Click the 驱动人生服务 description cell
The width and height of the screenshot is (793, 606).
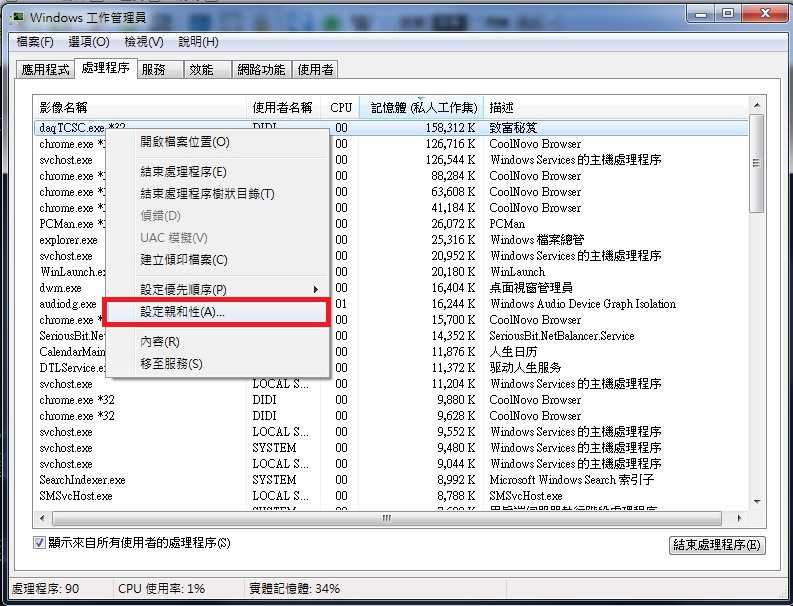click(525, 368)
